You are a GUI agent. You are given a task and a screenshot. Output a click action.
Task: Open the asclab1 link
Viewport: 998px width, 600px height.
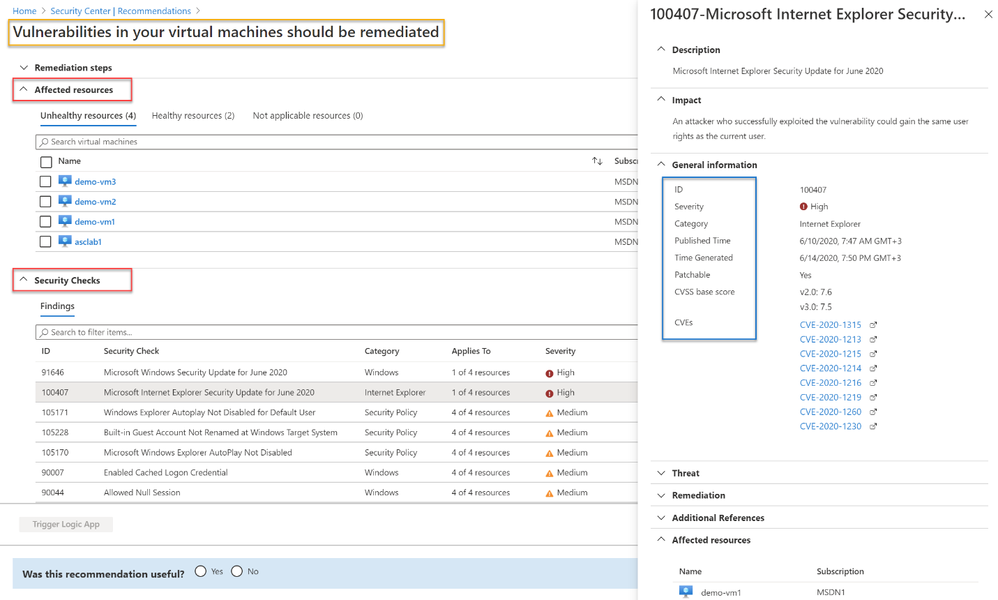click(x=88, y=242)
